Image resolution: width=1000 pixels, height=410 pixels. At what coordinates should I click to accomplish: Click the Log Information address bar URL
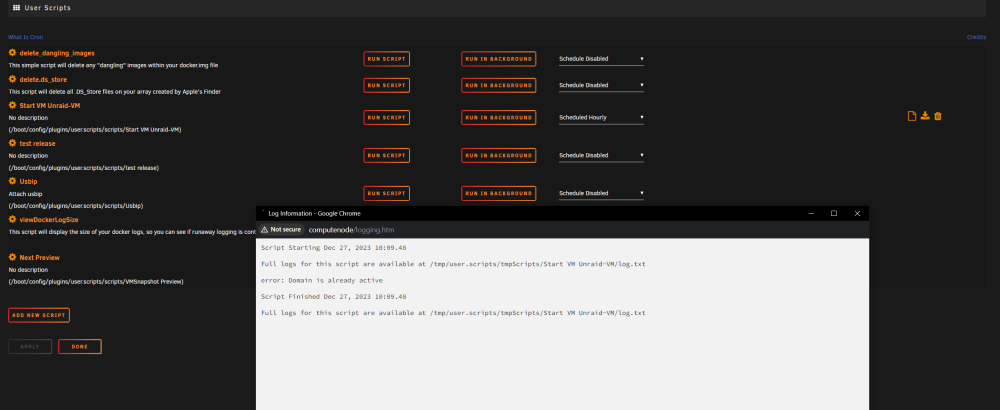coord(349,230)
